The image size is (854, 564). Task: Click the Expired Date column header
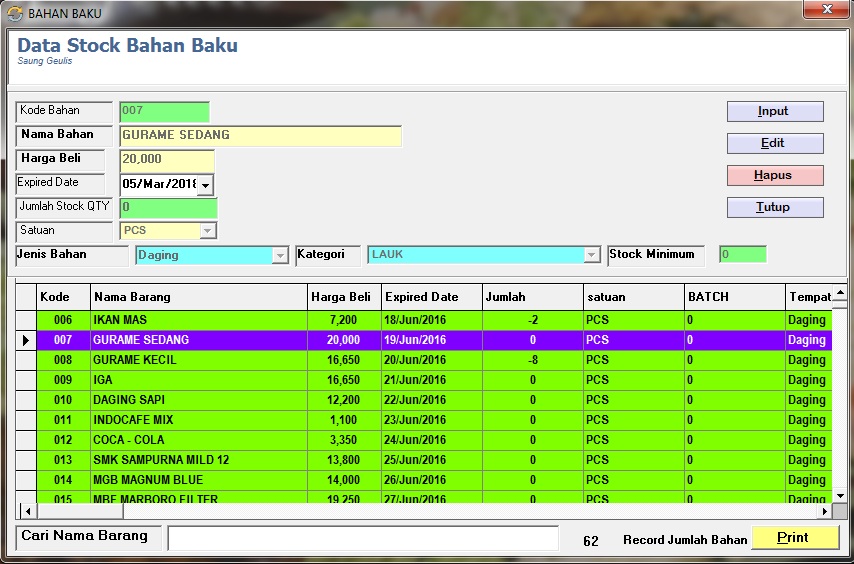click(432, 297)
